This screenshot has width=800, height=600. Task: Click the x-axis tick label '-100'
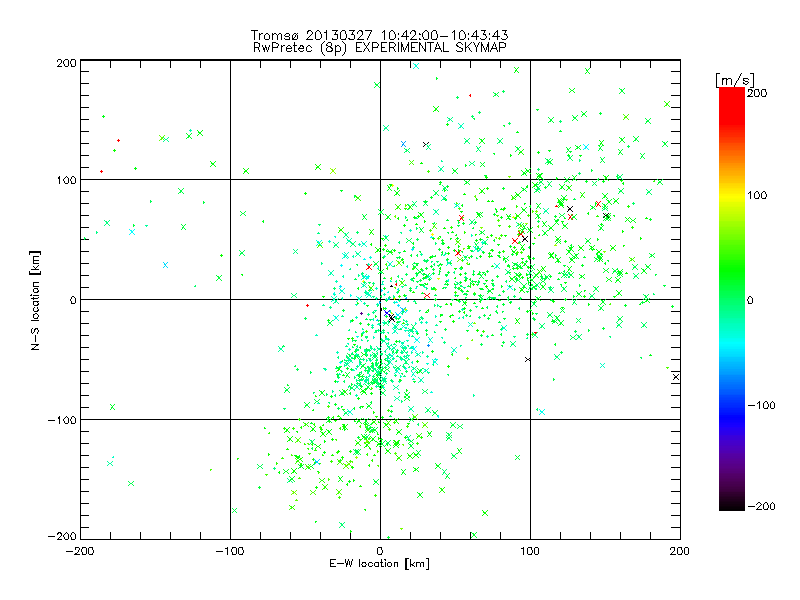230,551
